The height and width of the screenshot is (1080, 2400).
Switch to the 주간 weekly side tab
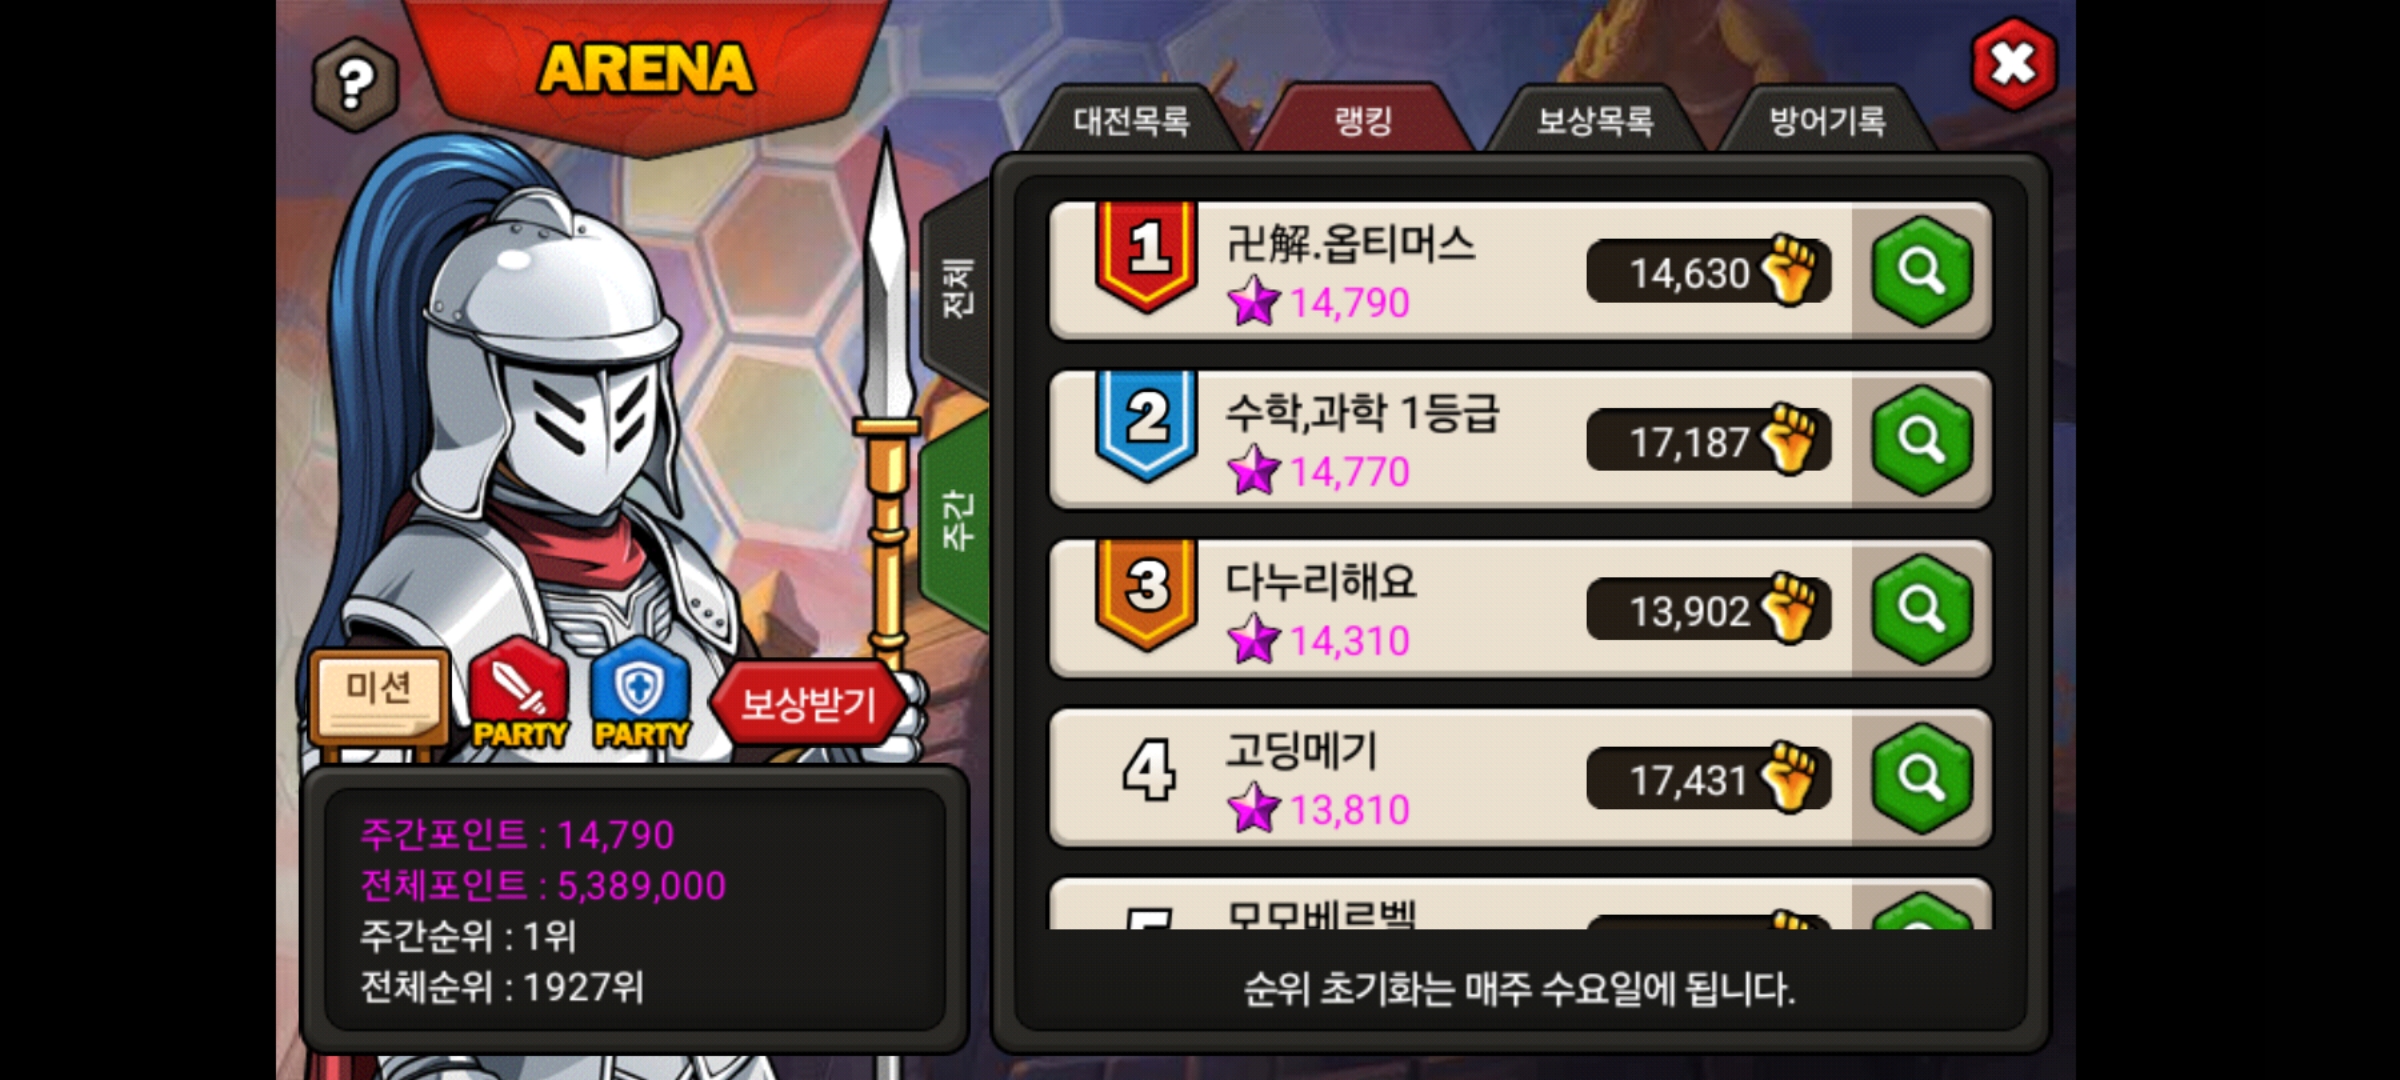(x=957, y=520)
